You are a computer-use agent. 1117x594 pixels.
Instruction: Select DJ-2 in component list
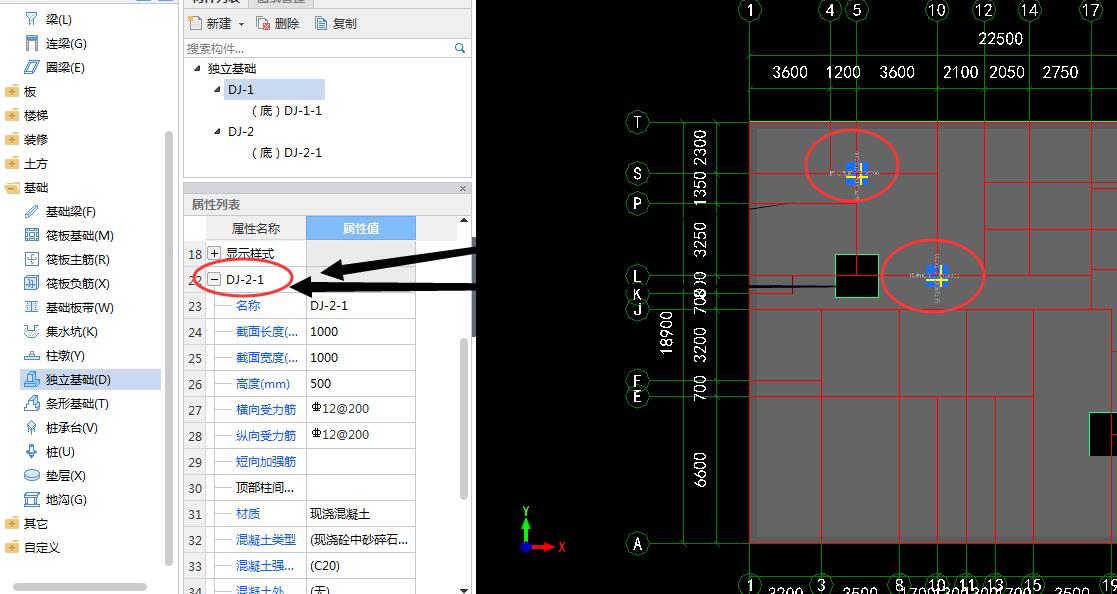[241, 132]
